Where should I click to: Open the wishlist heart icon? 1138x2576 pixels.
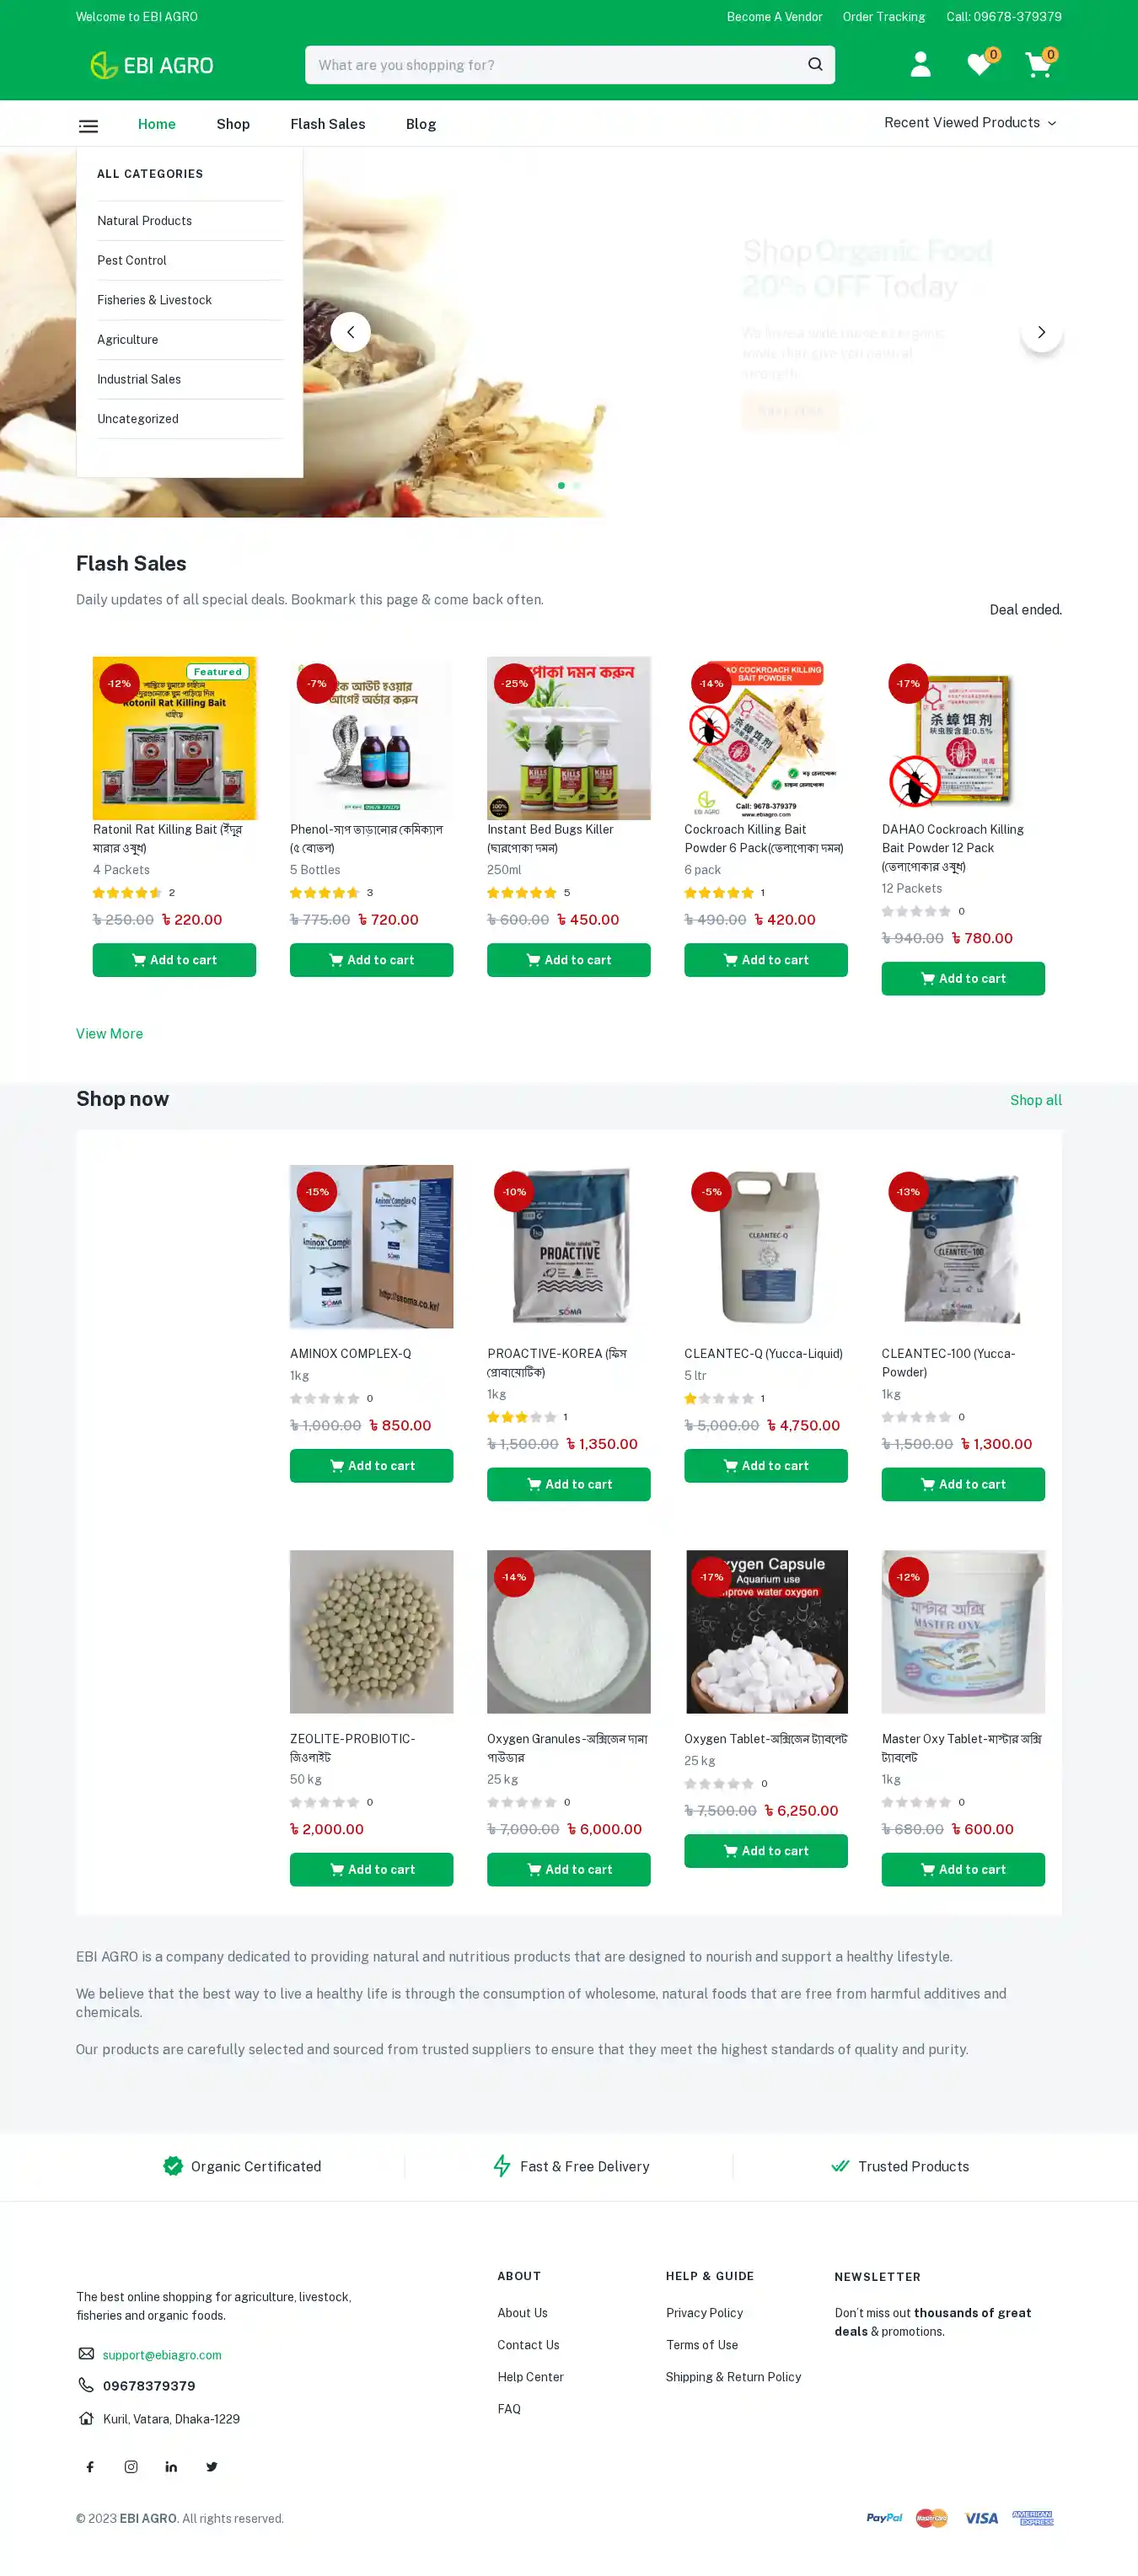978,65
